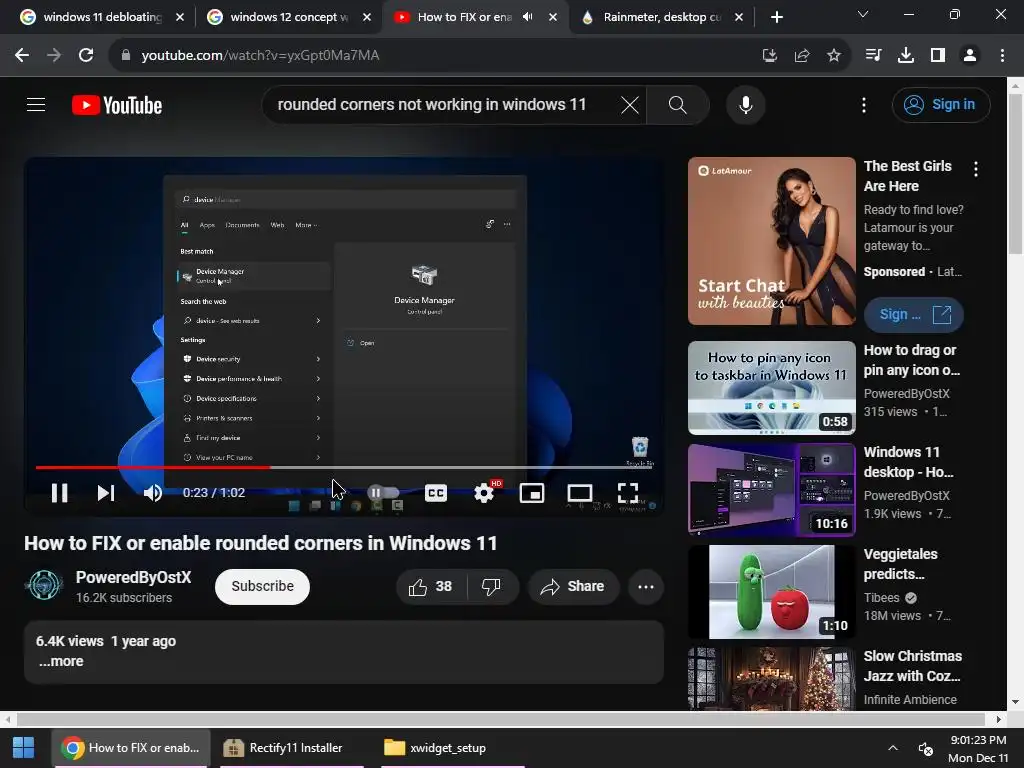The height and width of the screenshot is (768, 1024).
Task: Mute the video volume
Action: click(x=153, y=492)
